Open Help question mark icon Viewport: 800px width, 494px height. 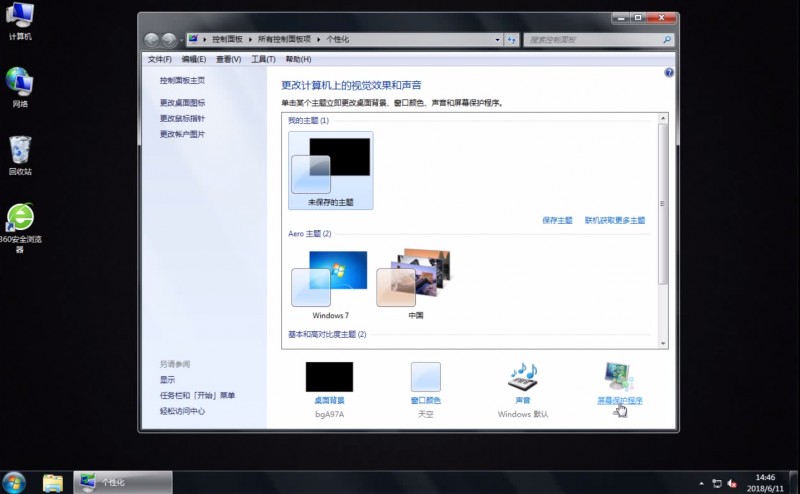669,73
